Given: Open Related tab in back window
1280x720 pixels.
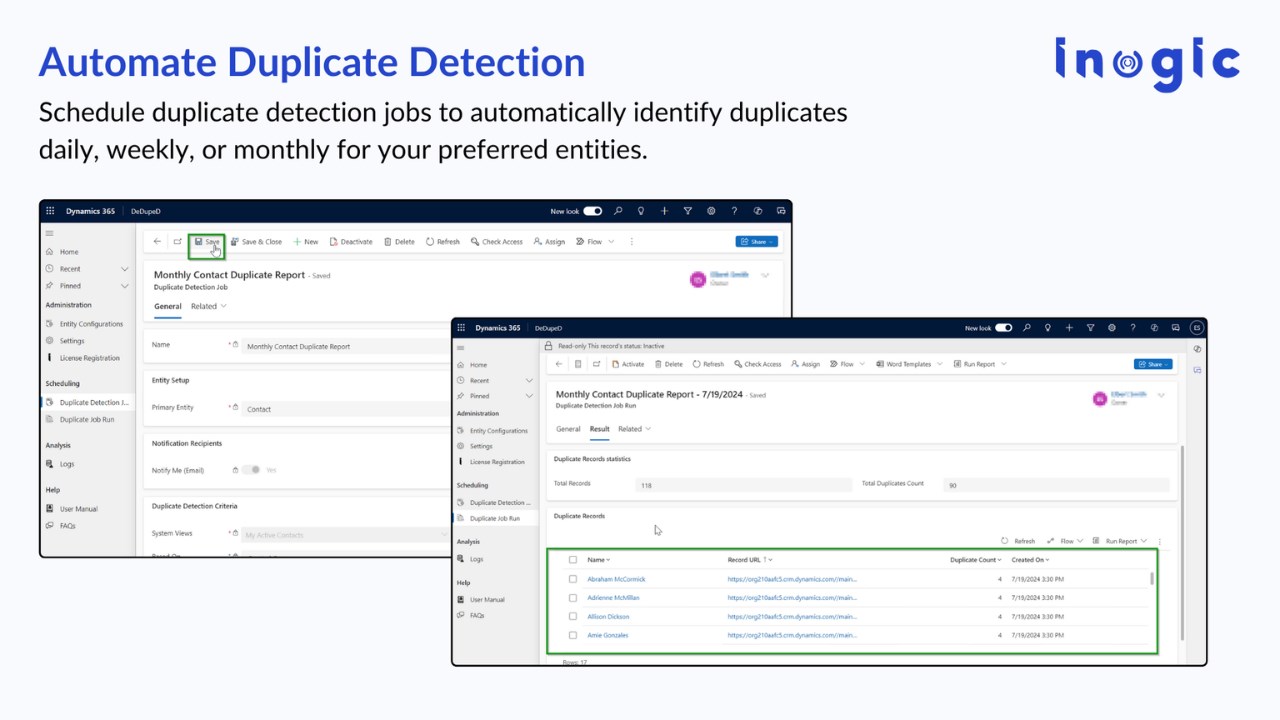Looking at the screenshot, I should (x=209, y=306).
